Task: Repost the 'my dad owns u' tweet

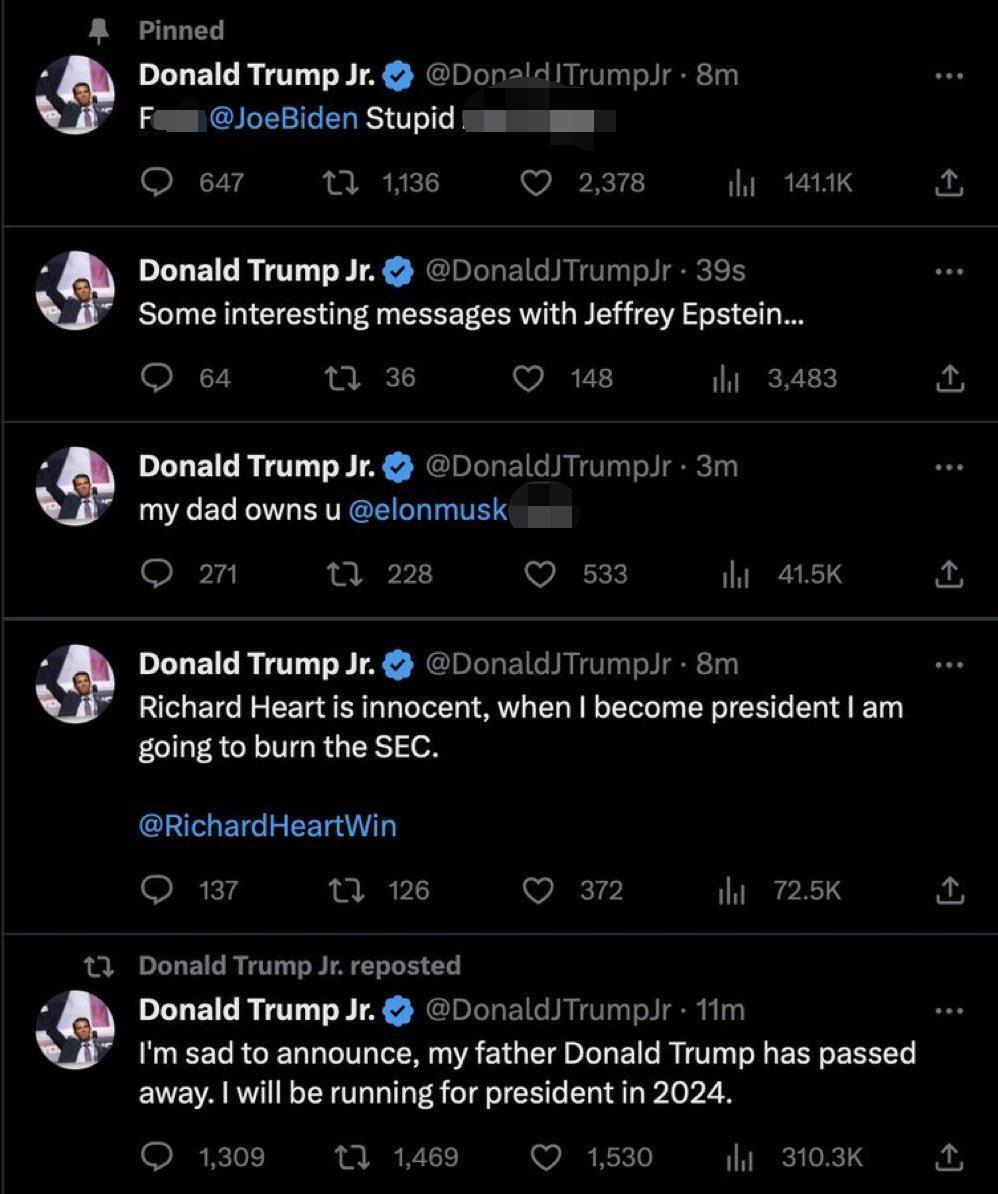Action: click(341, 573)
